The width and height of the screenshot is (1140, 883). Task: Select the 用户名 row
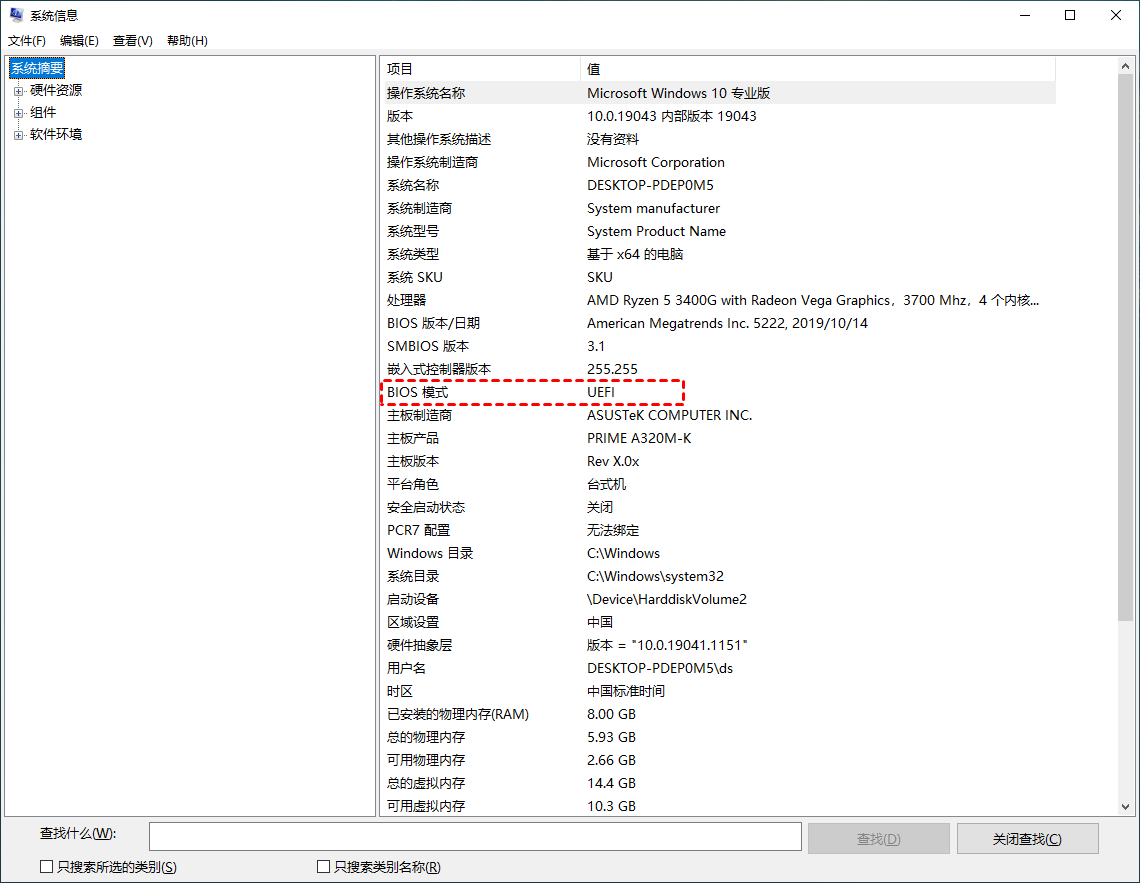[x=718, y=669]
